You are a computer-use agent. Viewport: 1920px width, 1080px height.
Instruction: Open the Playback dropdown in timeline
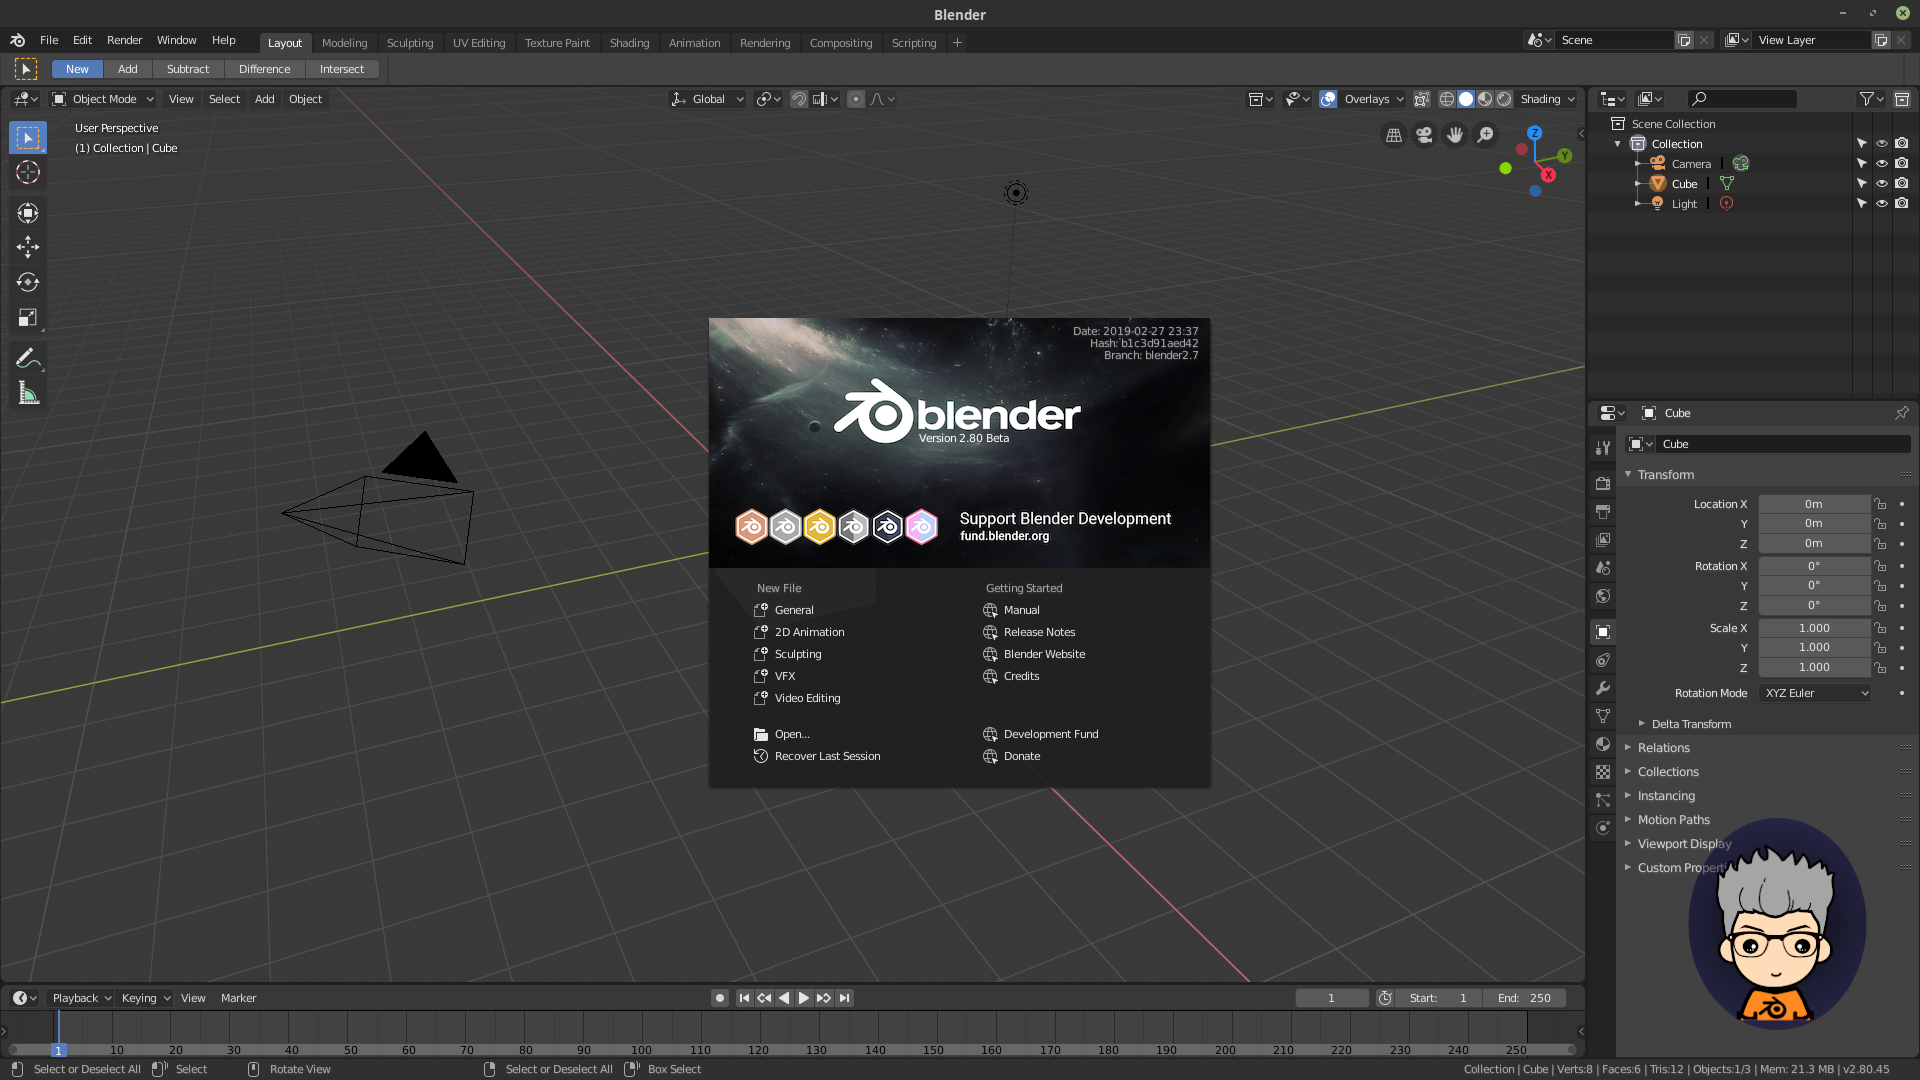click(x=81, y=998)
